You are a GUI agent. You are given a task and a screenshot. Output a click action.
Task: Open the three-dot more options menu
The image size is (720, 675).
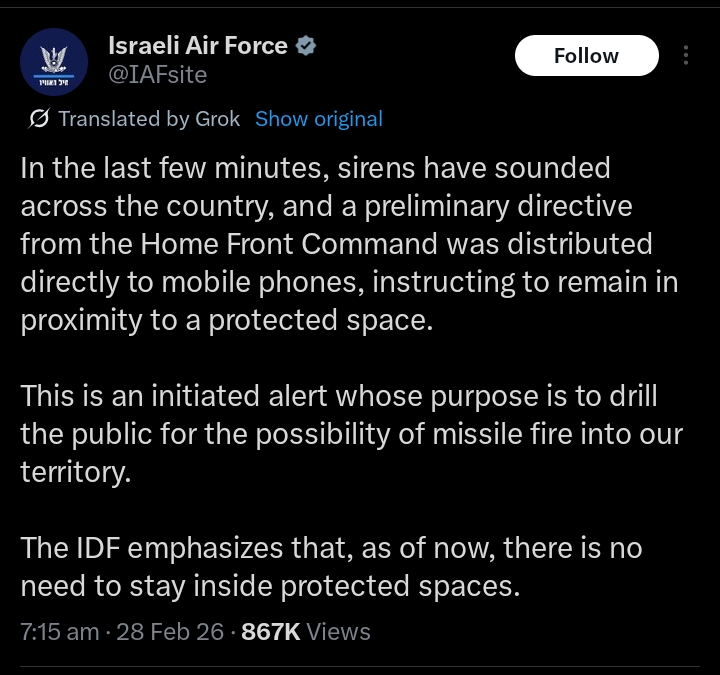[686, 56]
